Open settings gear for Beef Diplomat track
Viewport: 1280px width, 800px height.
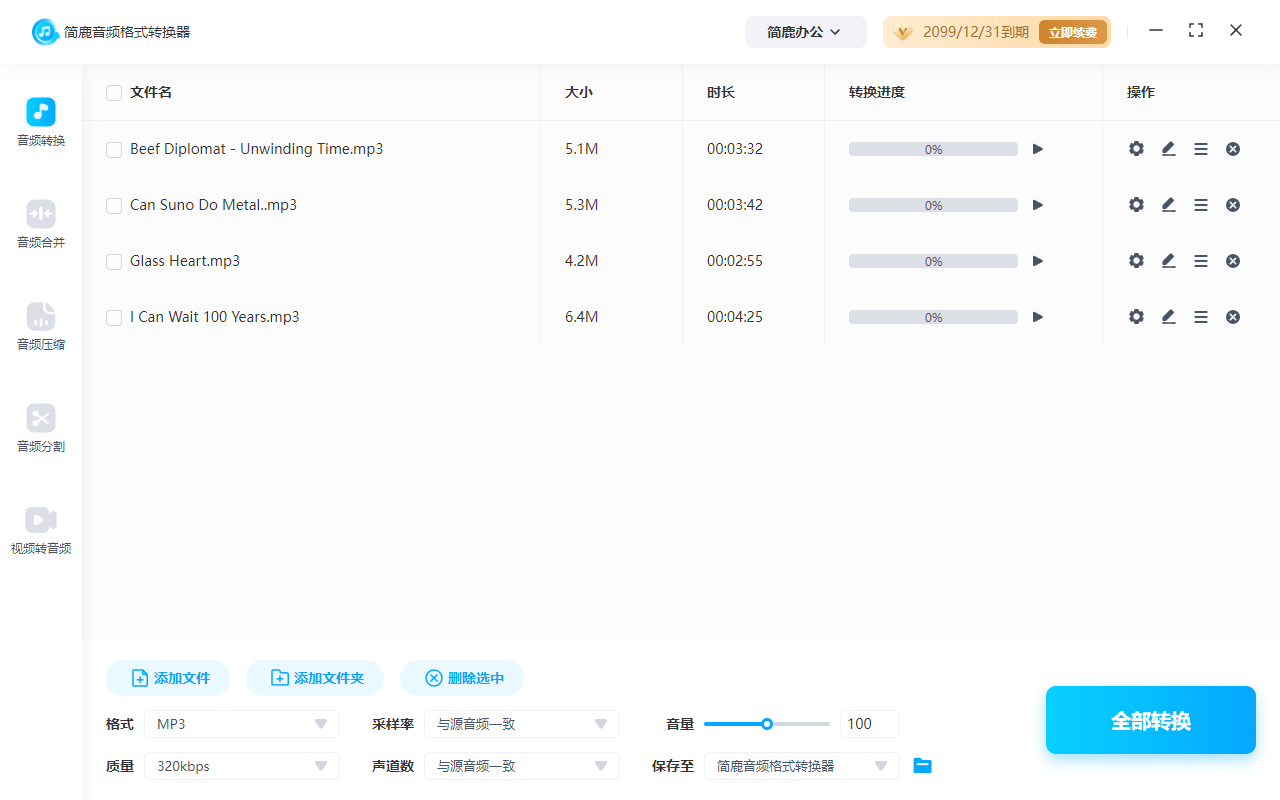1136,148
